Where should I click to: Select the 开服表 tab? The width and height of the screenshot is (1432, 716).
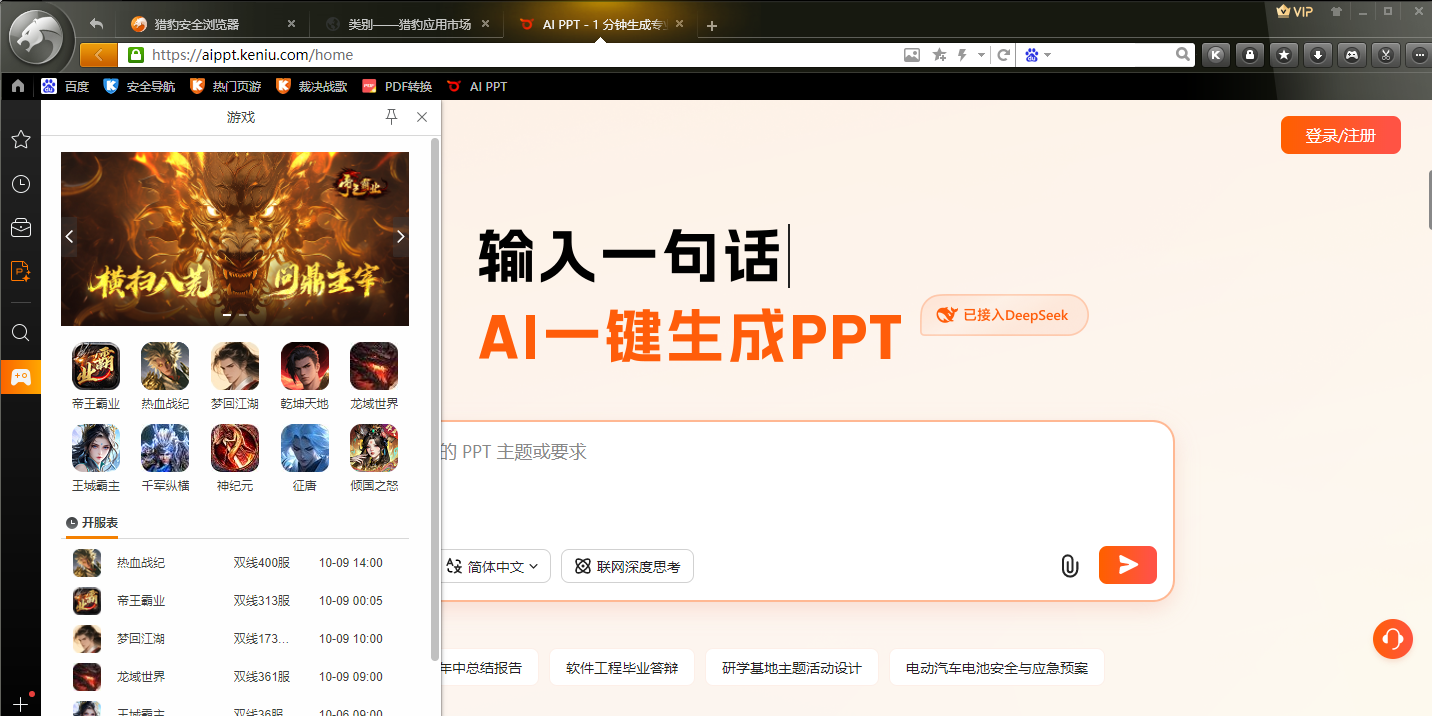tap(92, 523)
